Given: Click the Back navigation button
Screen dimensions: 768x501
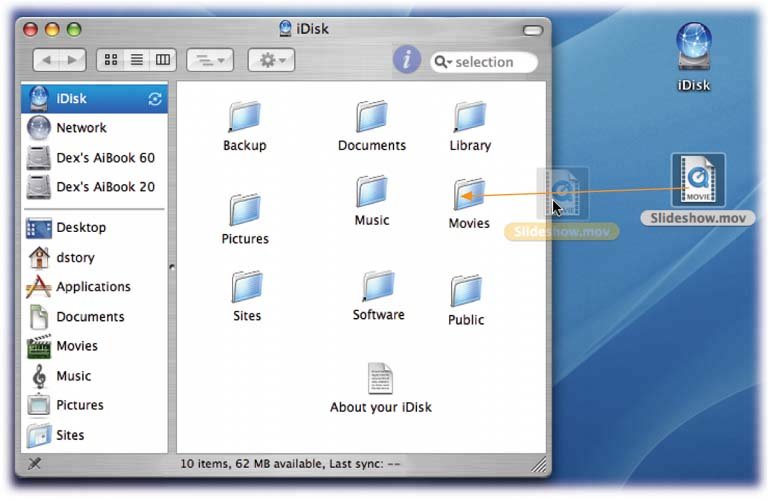Looking at the screenshot, I should [x=47, y=61].
